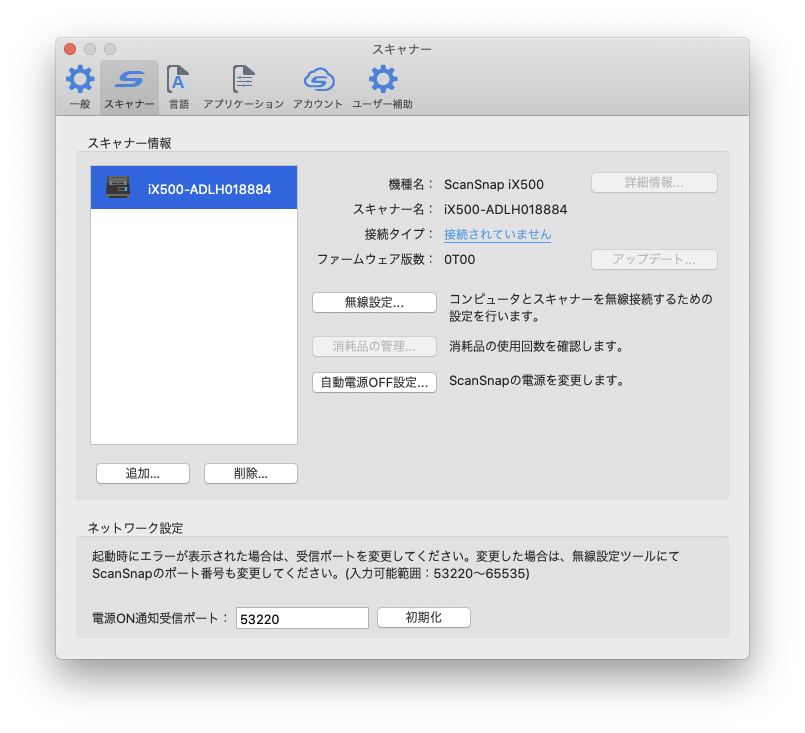
Task: Open 自動電源OFF設定... settings
Action: [374, 383]
